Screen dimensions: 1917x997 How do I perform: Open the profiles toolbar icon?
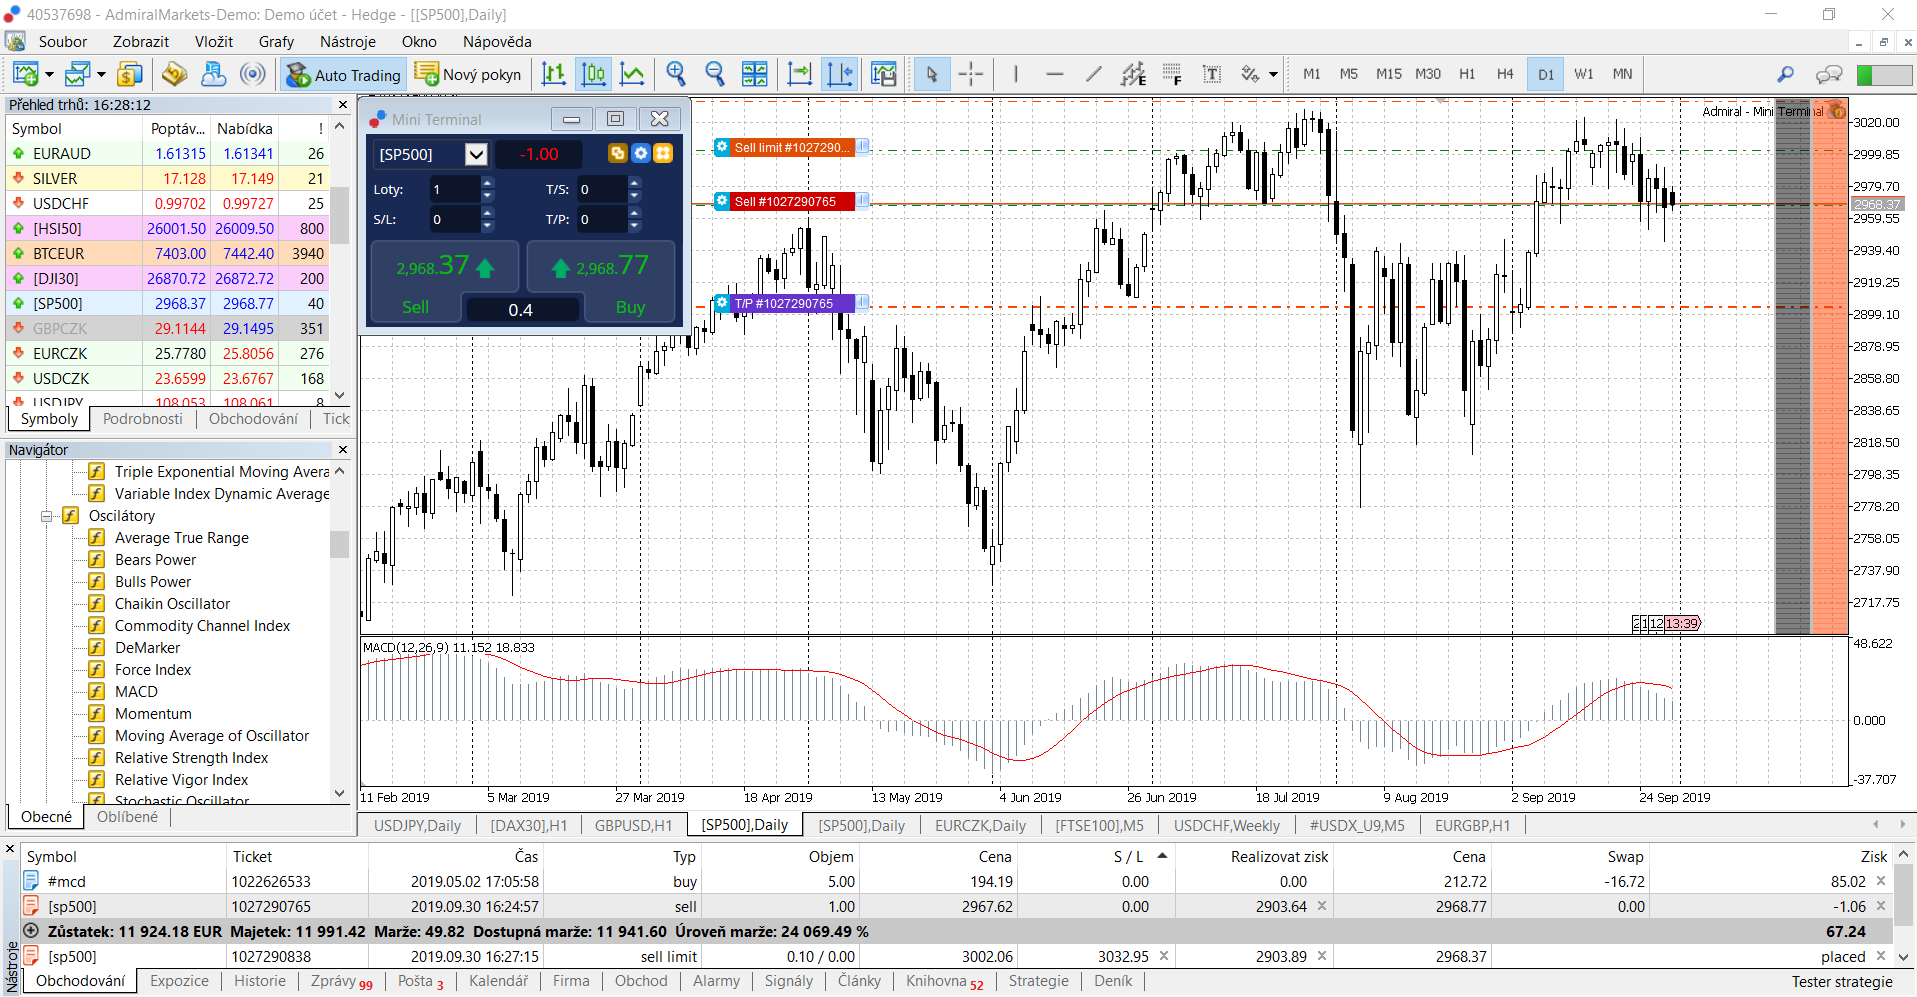77,74
